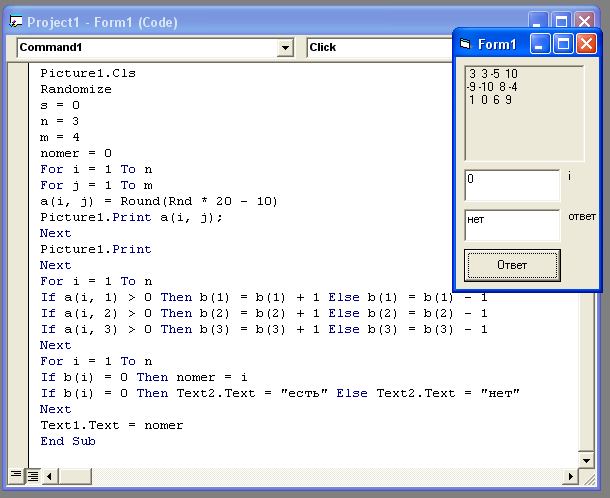Image resolution: width=610 pixels, height=498 pixels.
Task: Click code line m = 4
Action: click(60, 137)
